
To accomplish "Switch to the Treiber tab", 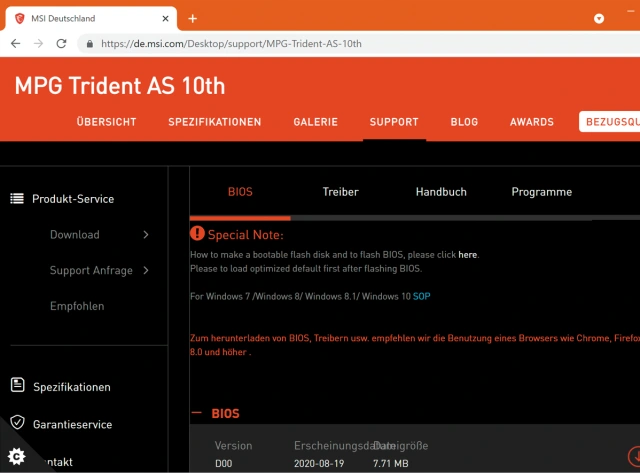I will coord(340,192).
